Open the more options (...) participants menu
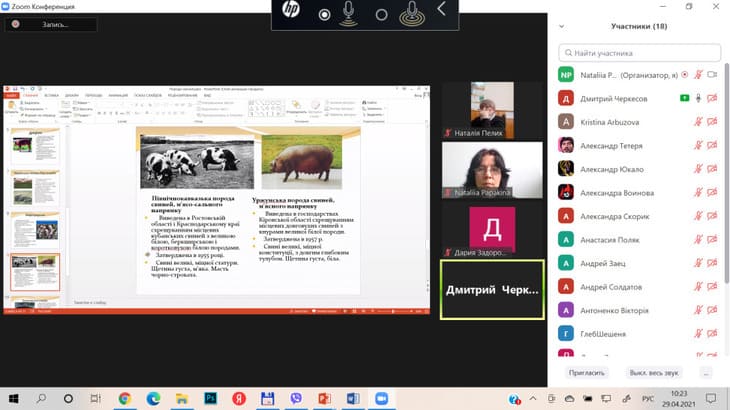Screen dimensions: 730x410 705,371
